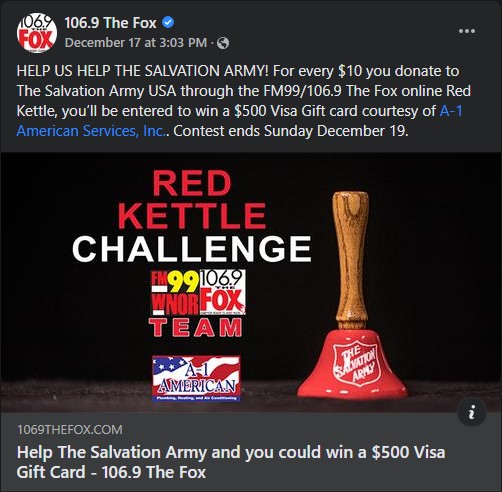Click the info icon on link preview
502x492 pixels.
pyautogui.click(x=472, y=414)
